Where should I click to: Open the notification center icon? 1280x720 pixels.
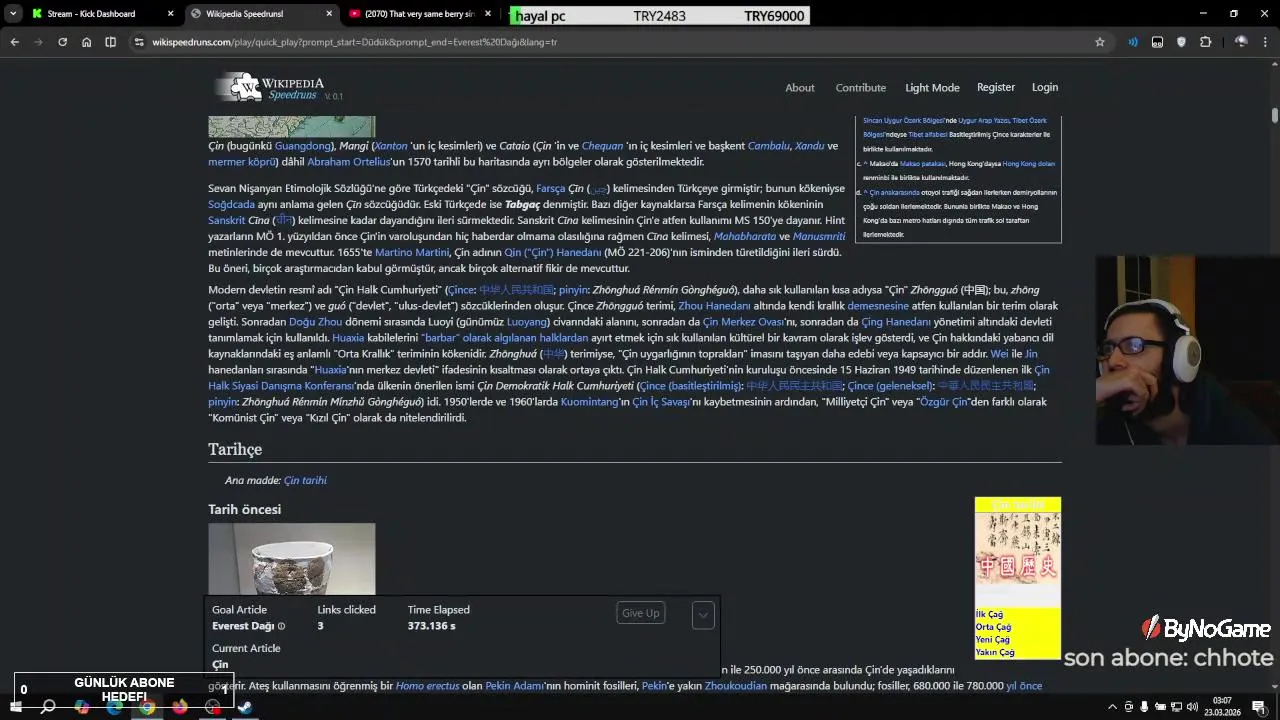pyautogui.click(x=1258, y=707)
